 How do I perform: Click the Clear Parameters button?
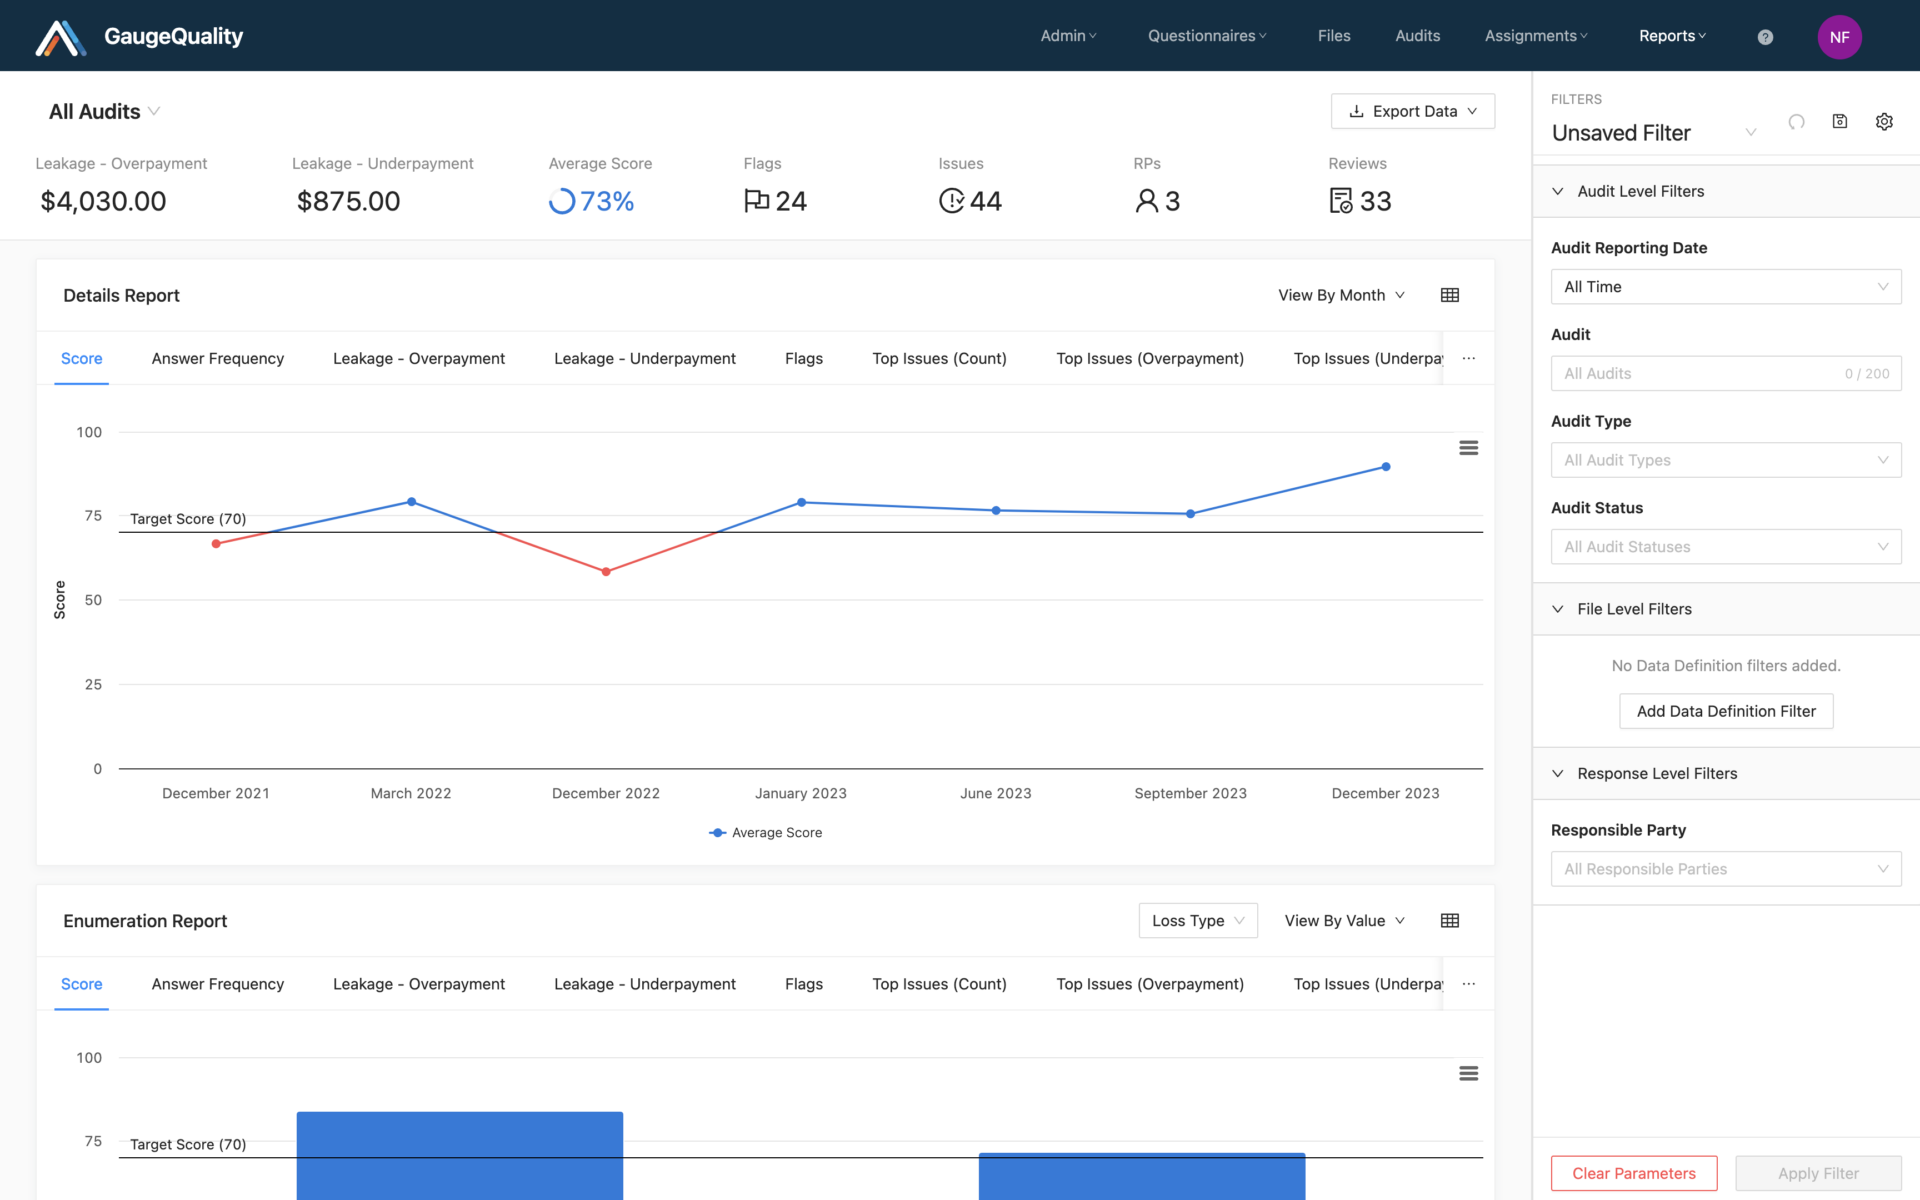(x=1633, y=1173)
